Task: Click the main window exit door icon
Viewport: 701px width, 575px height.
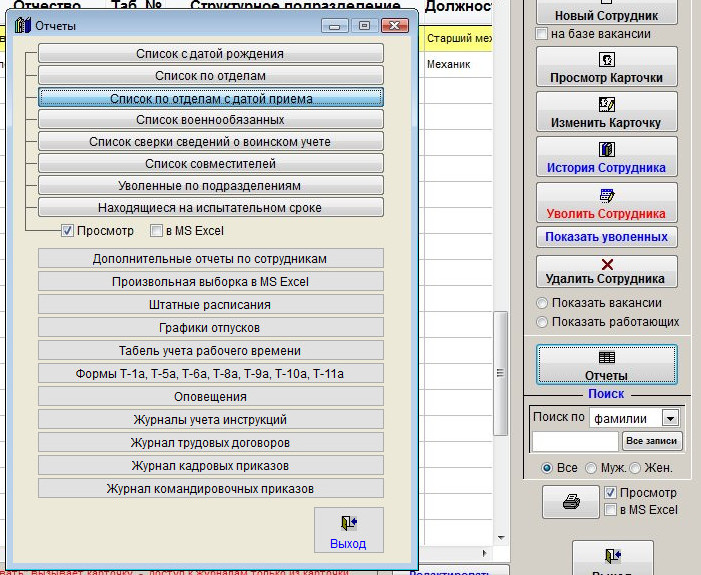Action: click(612, 555)
